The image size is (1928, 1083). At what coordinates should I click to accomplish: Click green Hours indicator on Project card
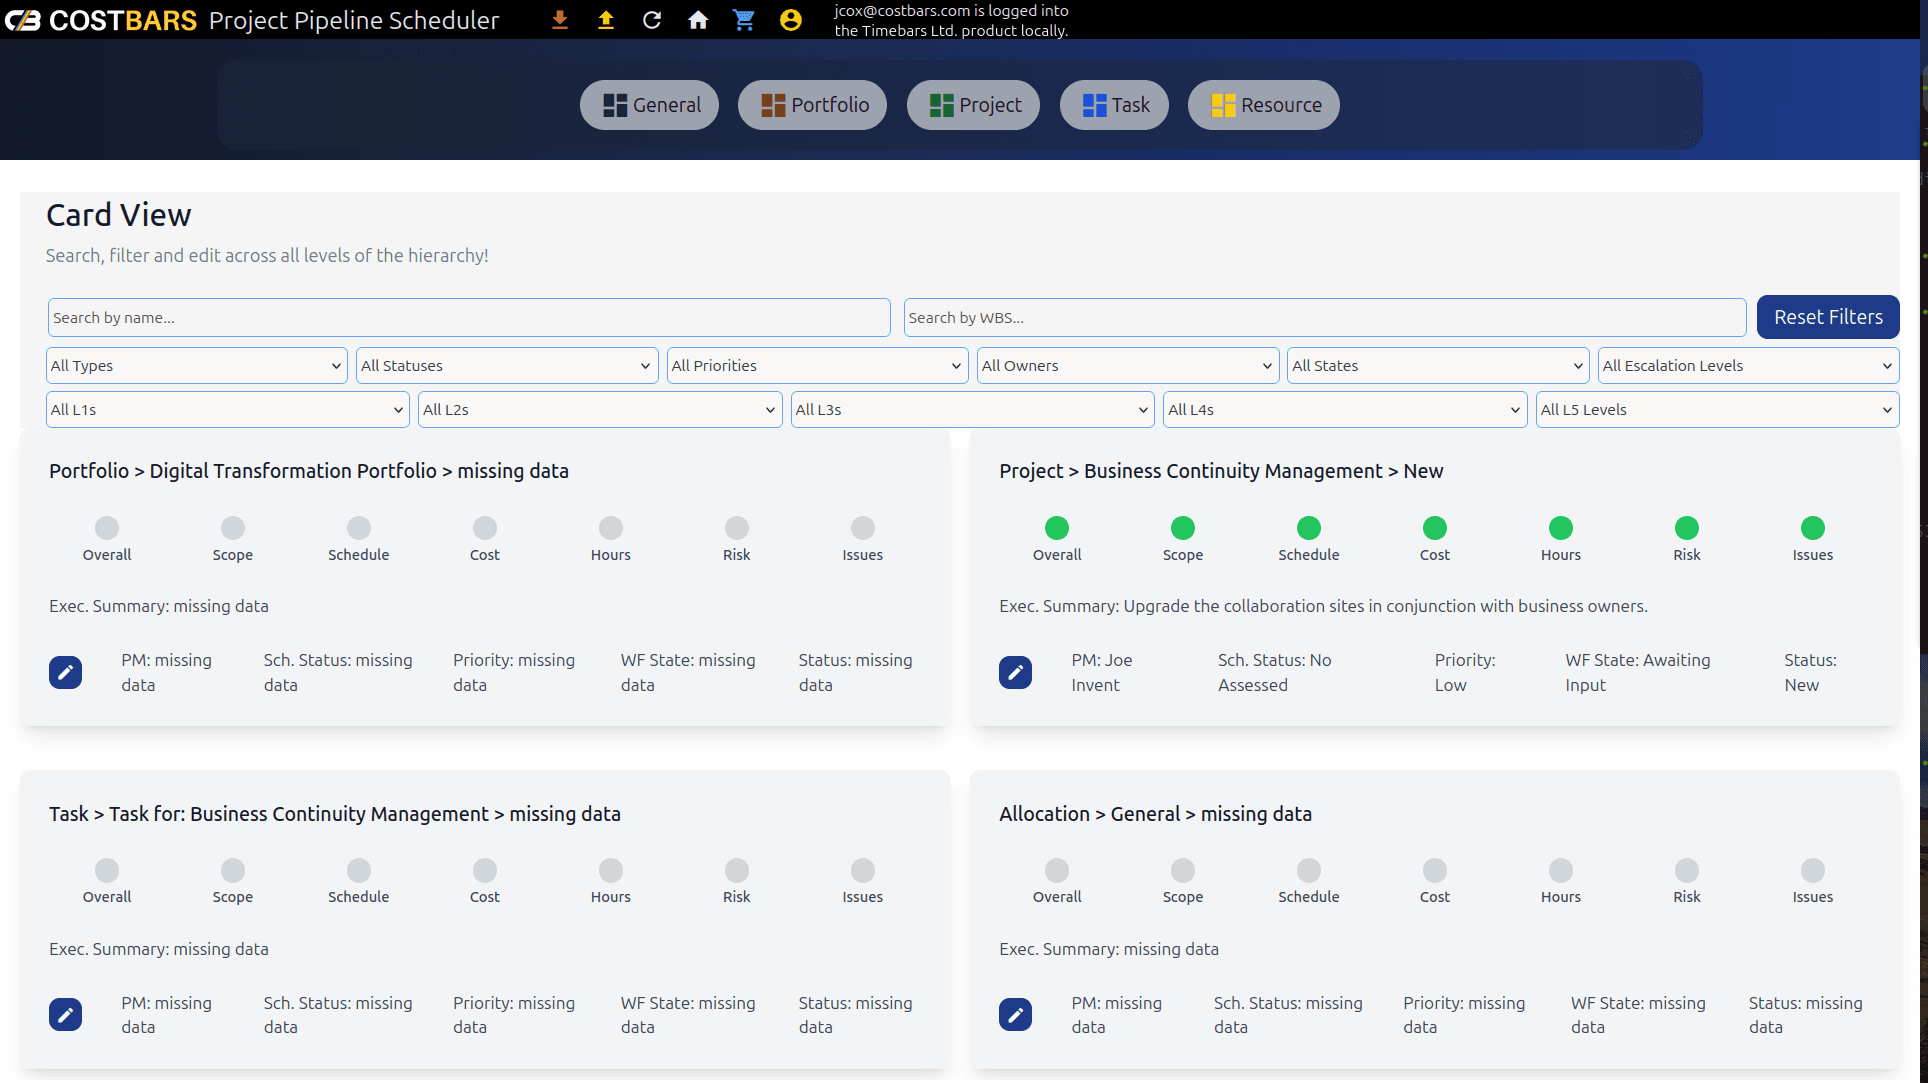pos(1561,528)
